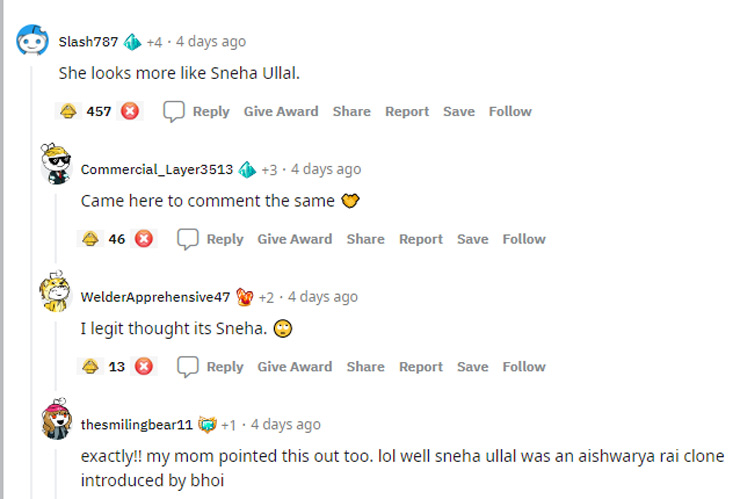Downvote Commercial_Layer3513's comment
Image resolution: width=740 pixels, height=499 pixels.
(x=144, y=239)
